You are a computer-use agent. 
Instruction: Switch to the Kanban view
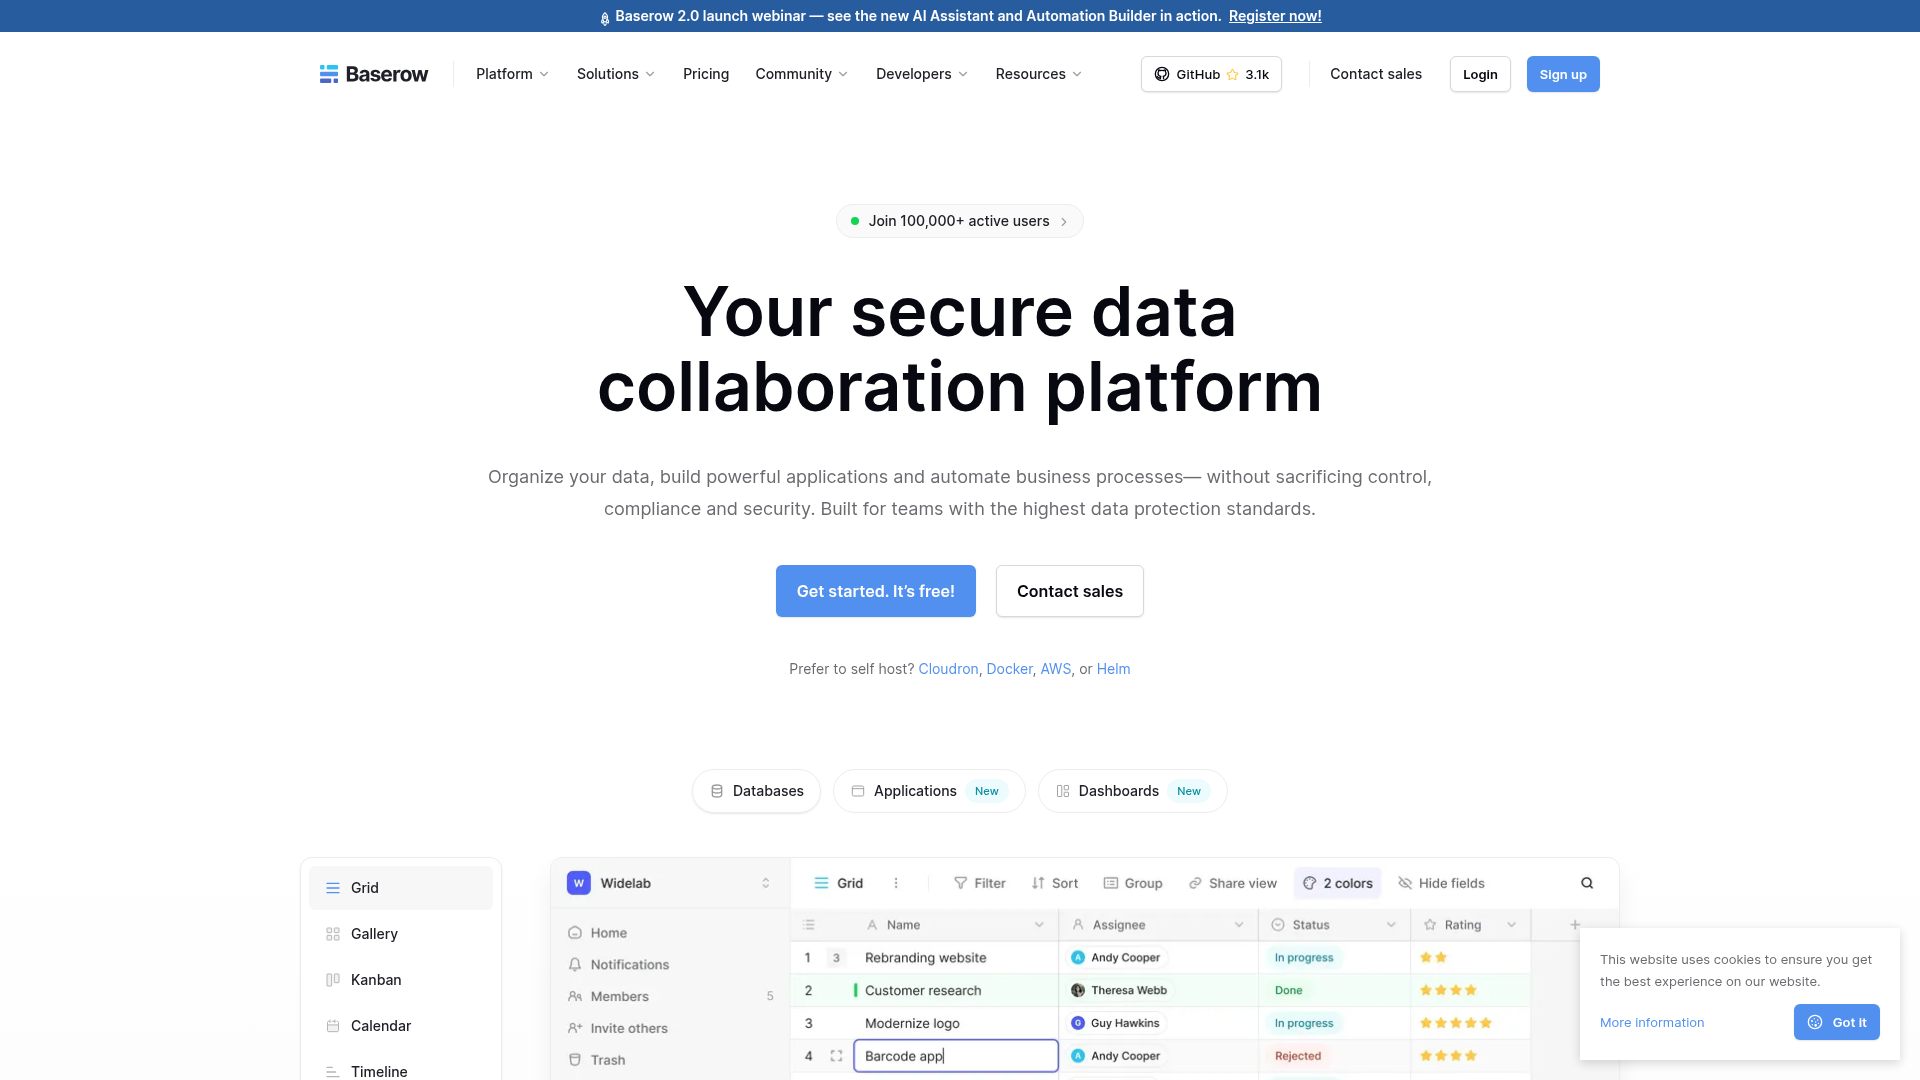(376, 979)
